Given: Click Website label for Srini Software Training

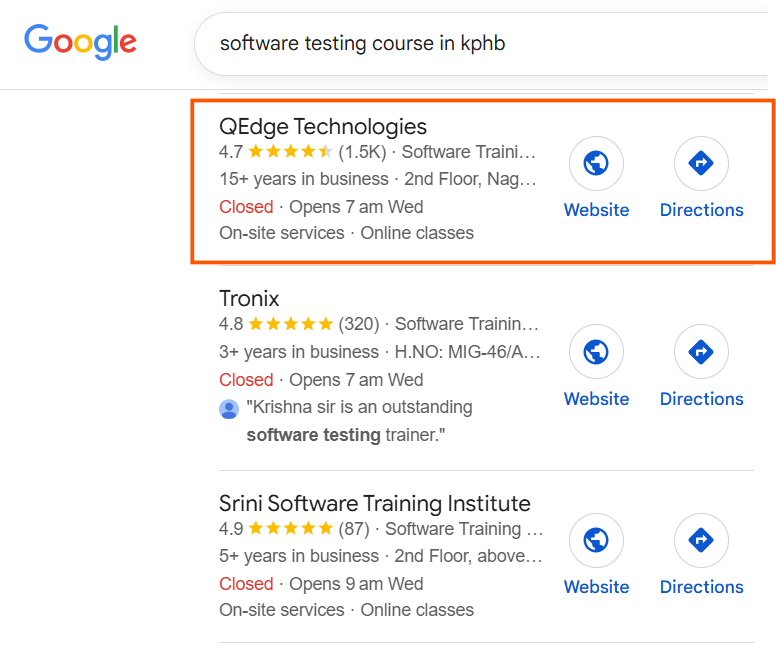Looking at the screenshot, I should pos(596,587).
